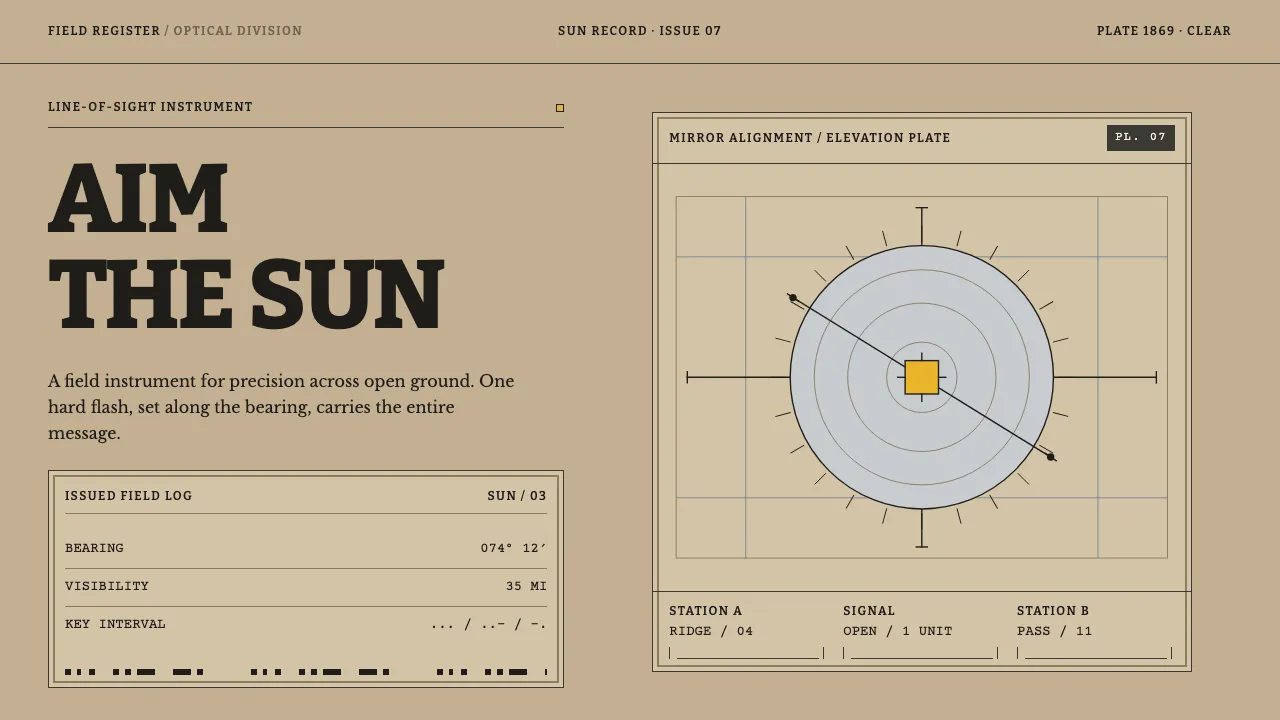Open the OPTICAL DIVISION header text
Screen dimensions: 1280x720
(238, 31)
